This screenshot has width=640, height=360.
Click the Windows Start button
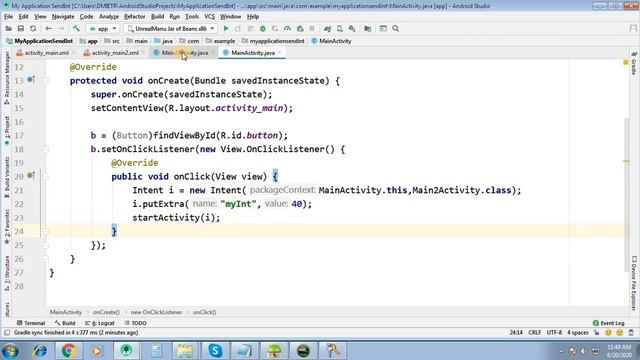click(x=10, y=351)
